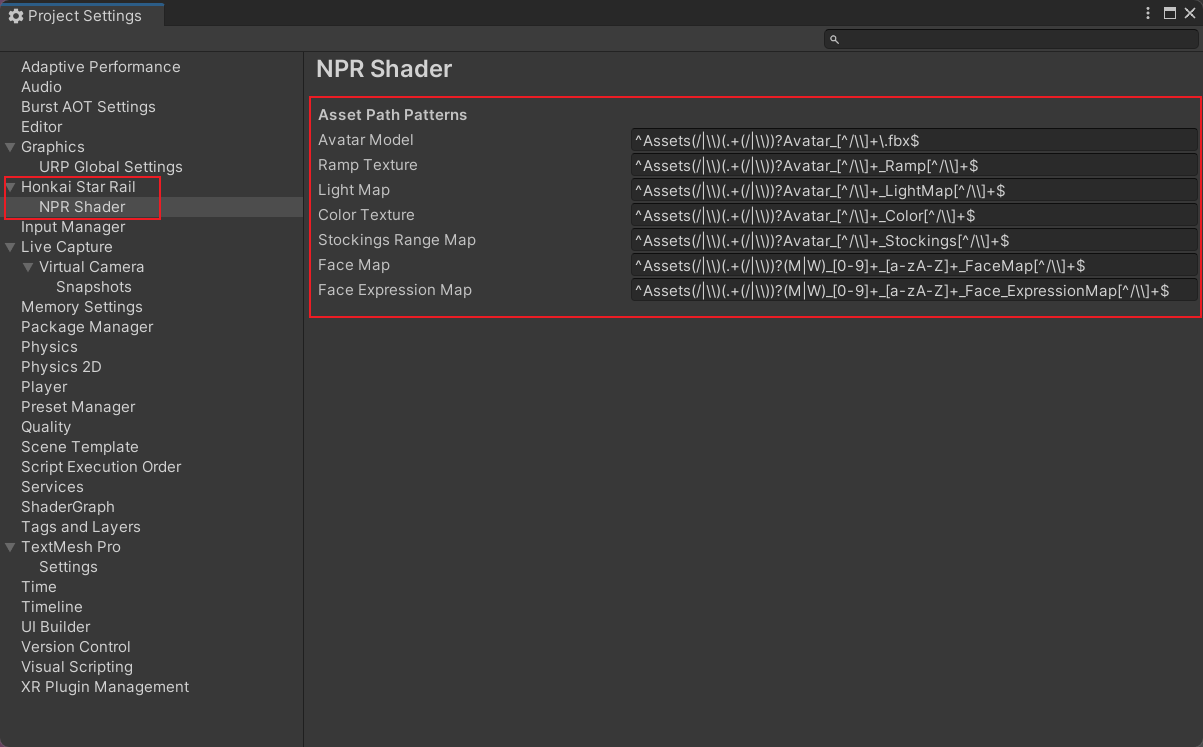Screen dimensions: 1203x747
Task: Open Version Control settings
Action: (76, 647)
